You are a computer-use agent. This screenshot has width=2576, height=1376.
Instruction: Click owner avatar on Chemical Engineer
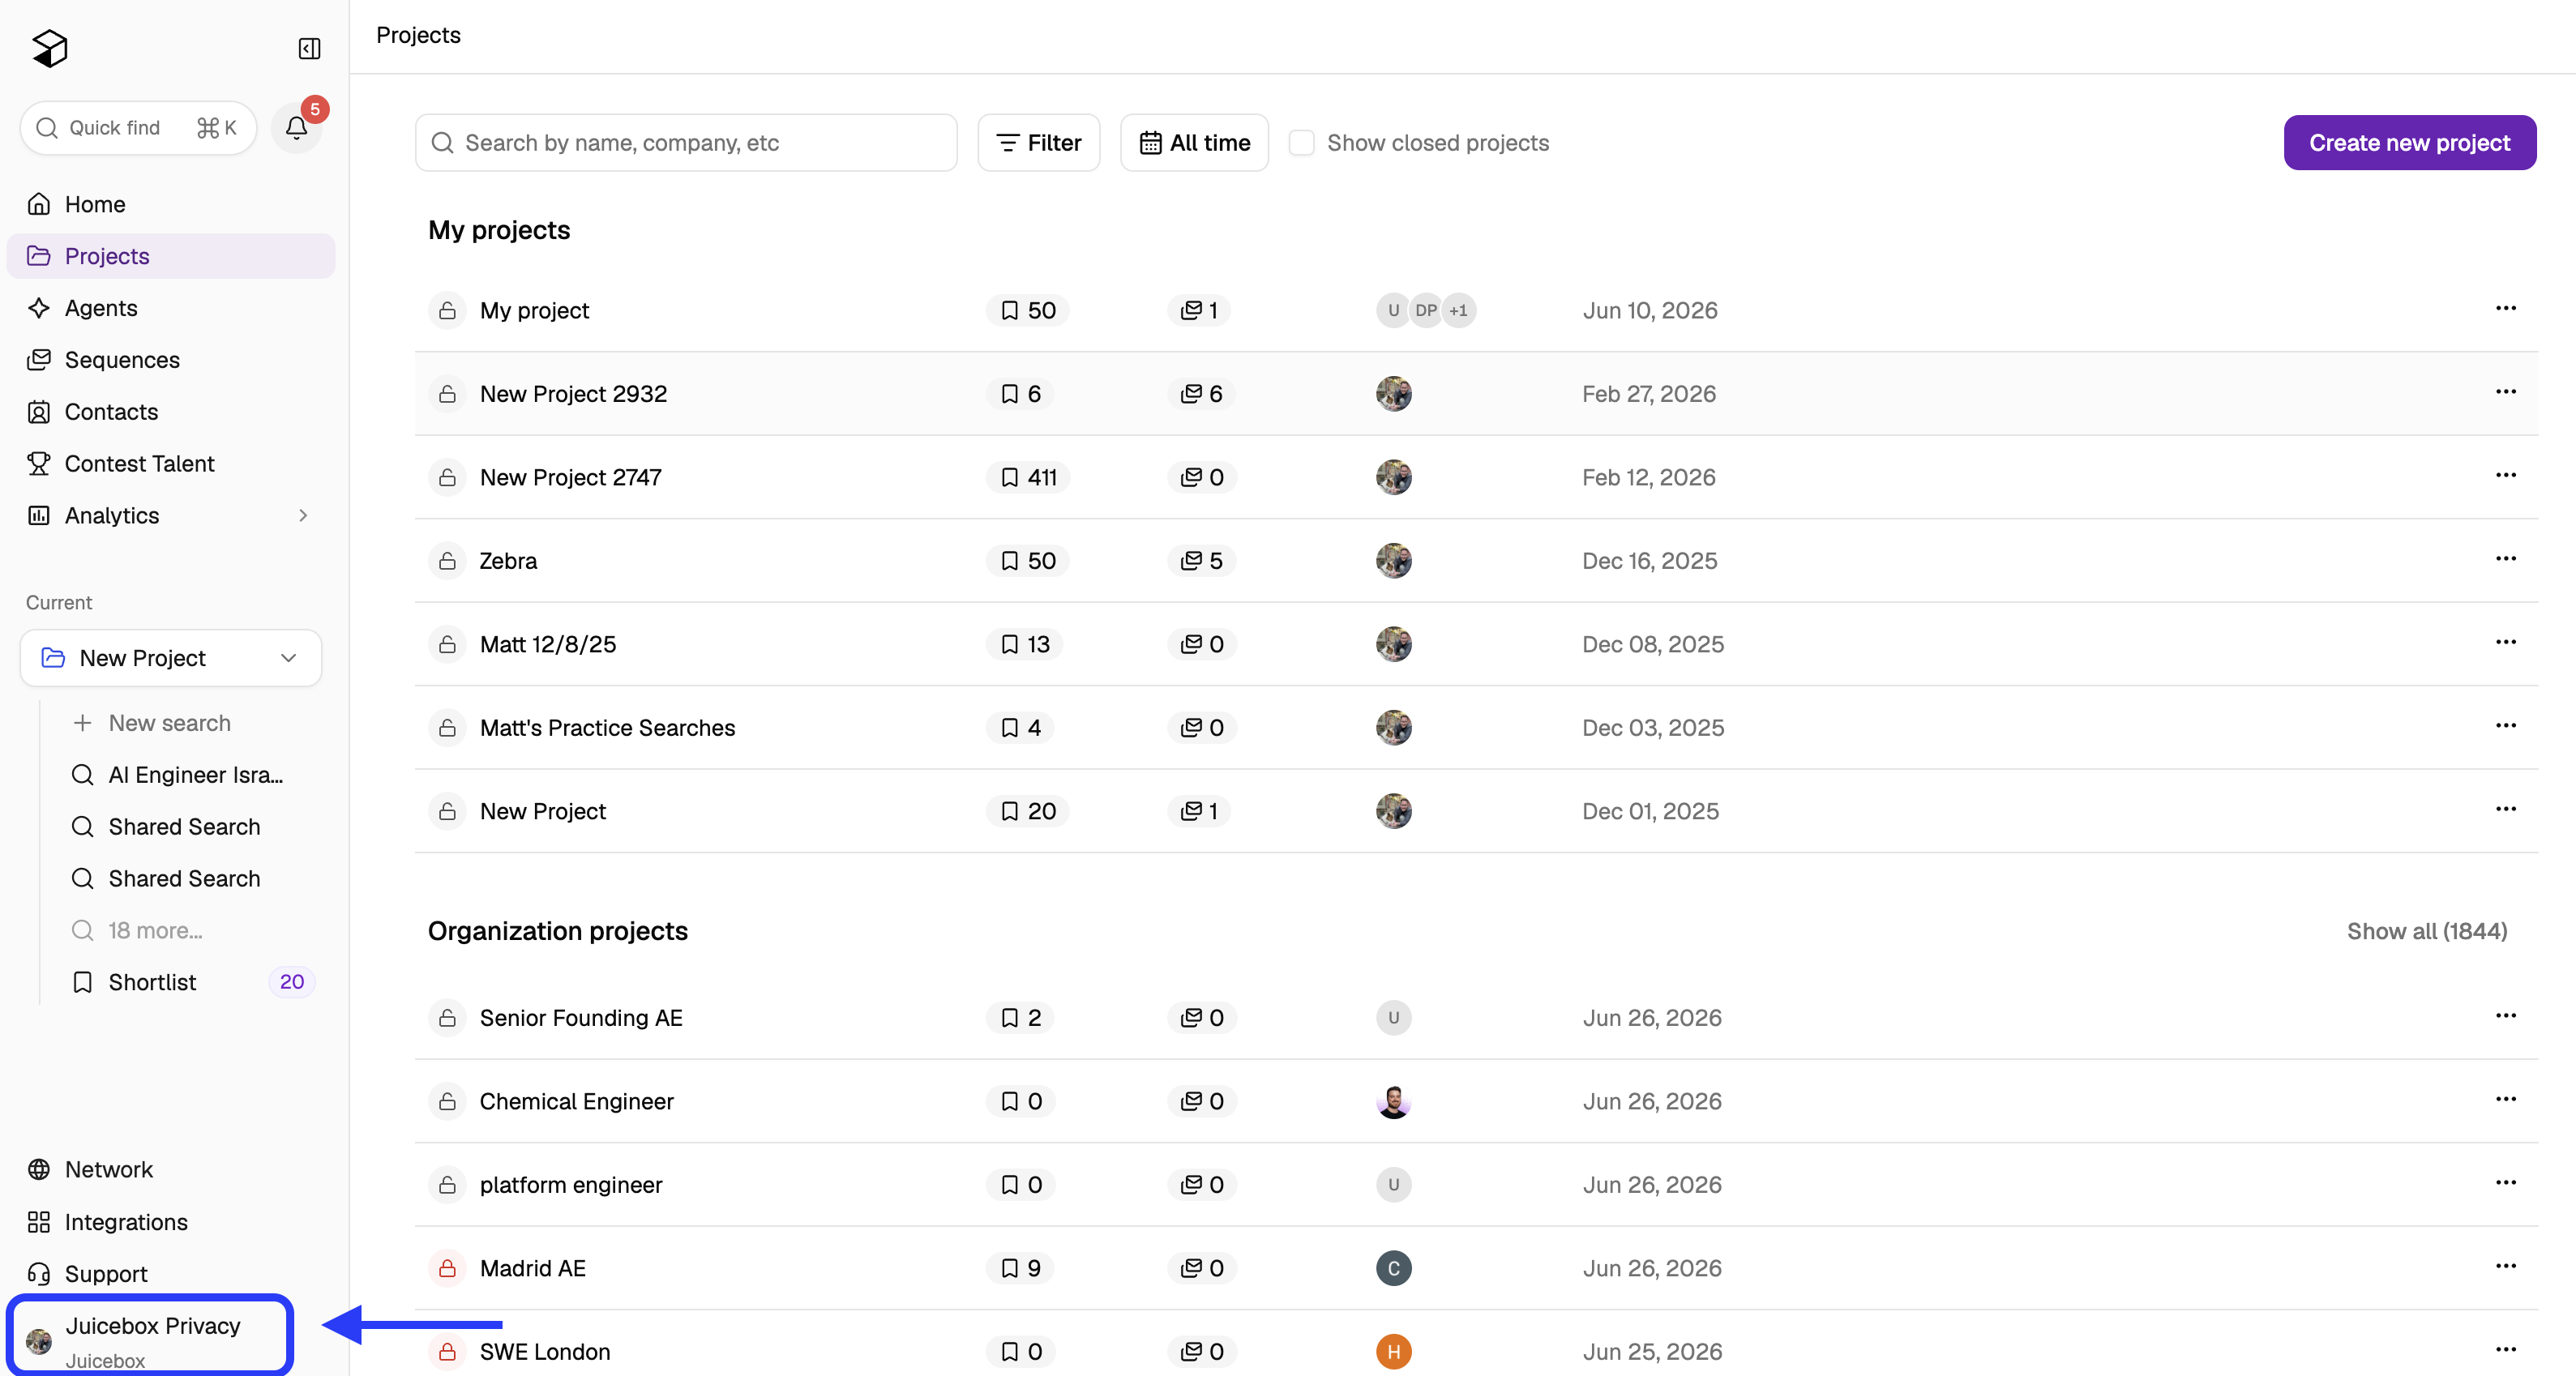(1393, 1101)
